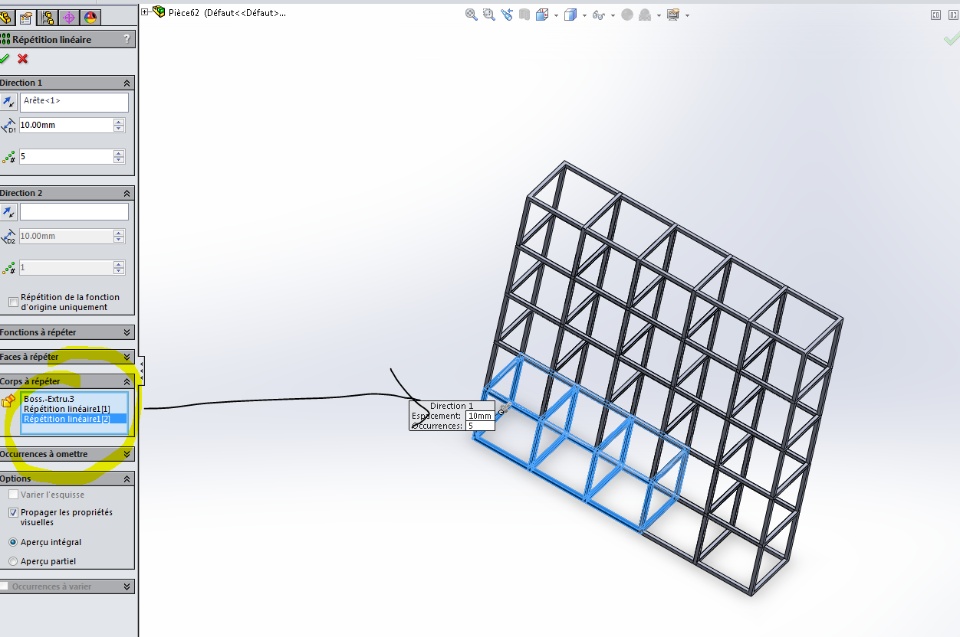
Task: Reverse Direction 2 arrow button
Action: [9, 212]
